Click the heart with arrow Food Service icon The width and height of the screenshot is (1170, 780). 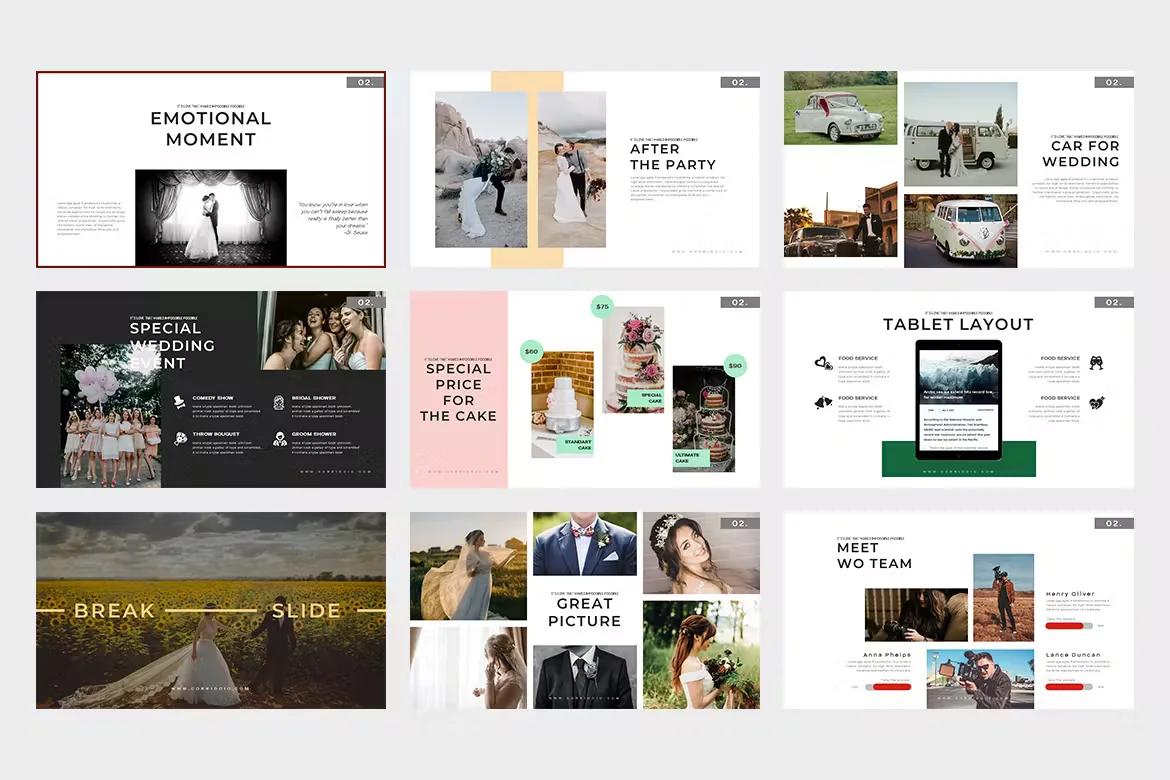pos(1098,403)
